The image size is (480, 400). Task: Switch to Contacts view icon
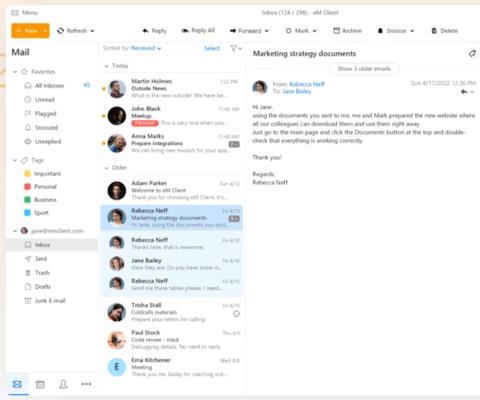pyautogui.click(x=63, y=384)
